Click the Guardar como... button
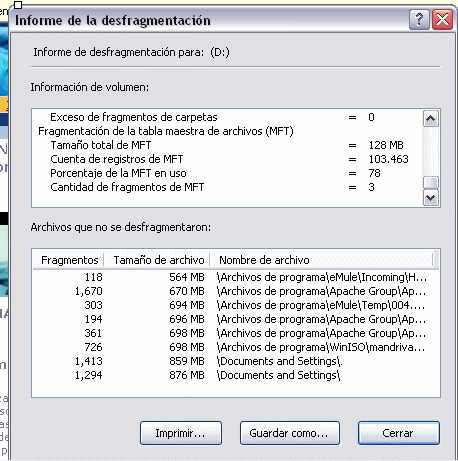Viewport: 458px width, 461px height. 290,433
